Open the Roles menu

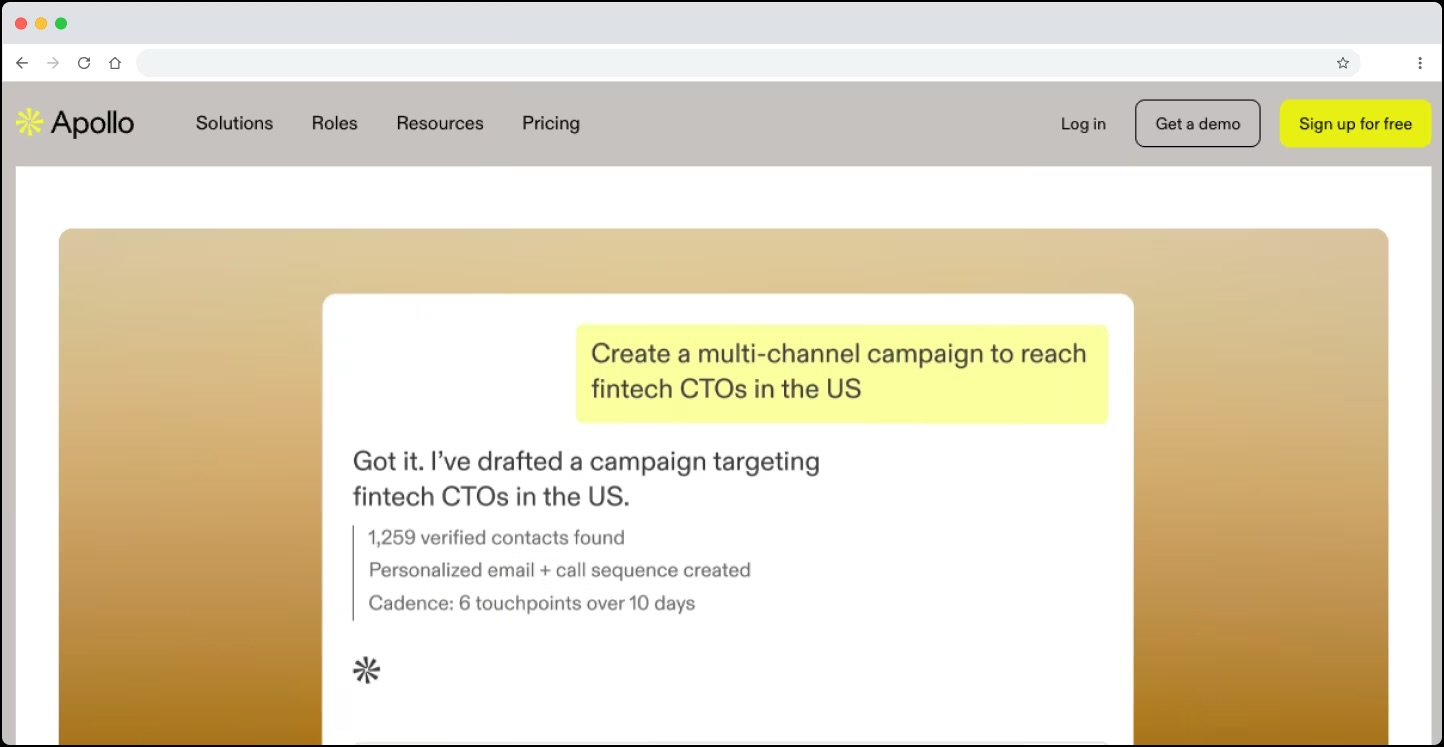coord(334,123)
